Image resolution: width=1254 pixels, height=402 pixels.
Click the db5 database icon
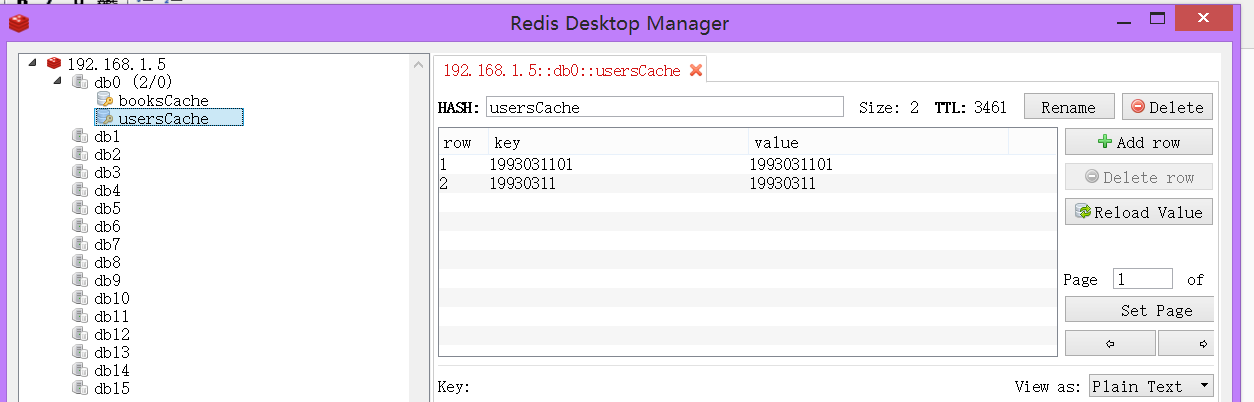[x=79, y=207]
